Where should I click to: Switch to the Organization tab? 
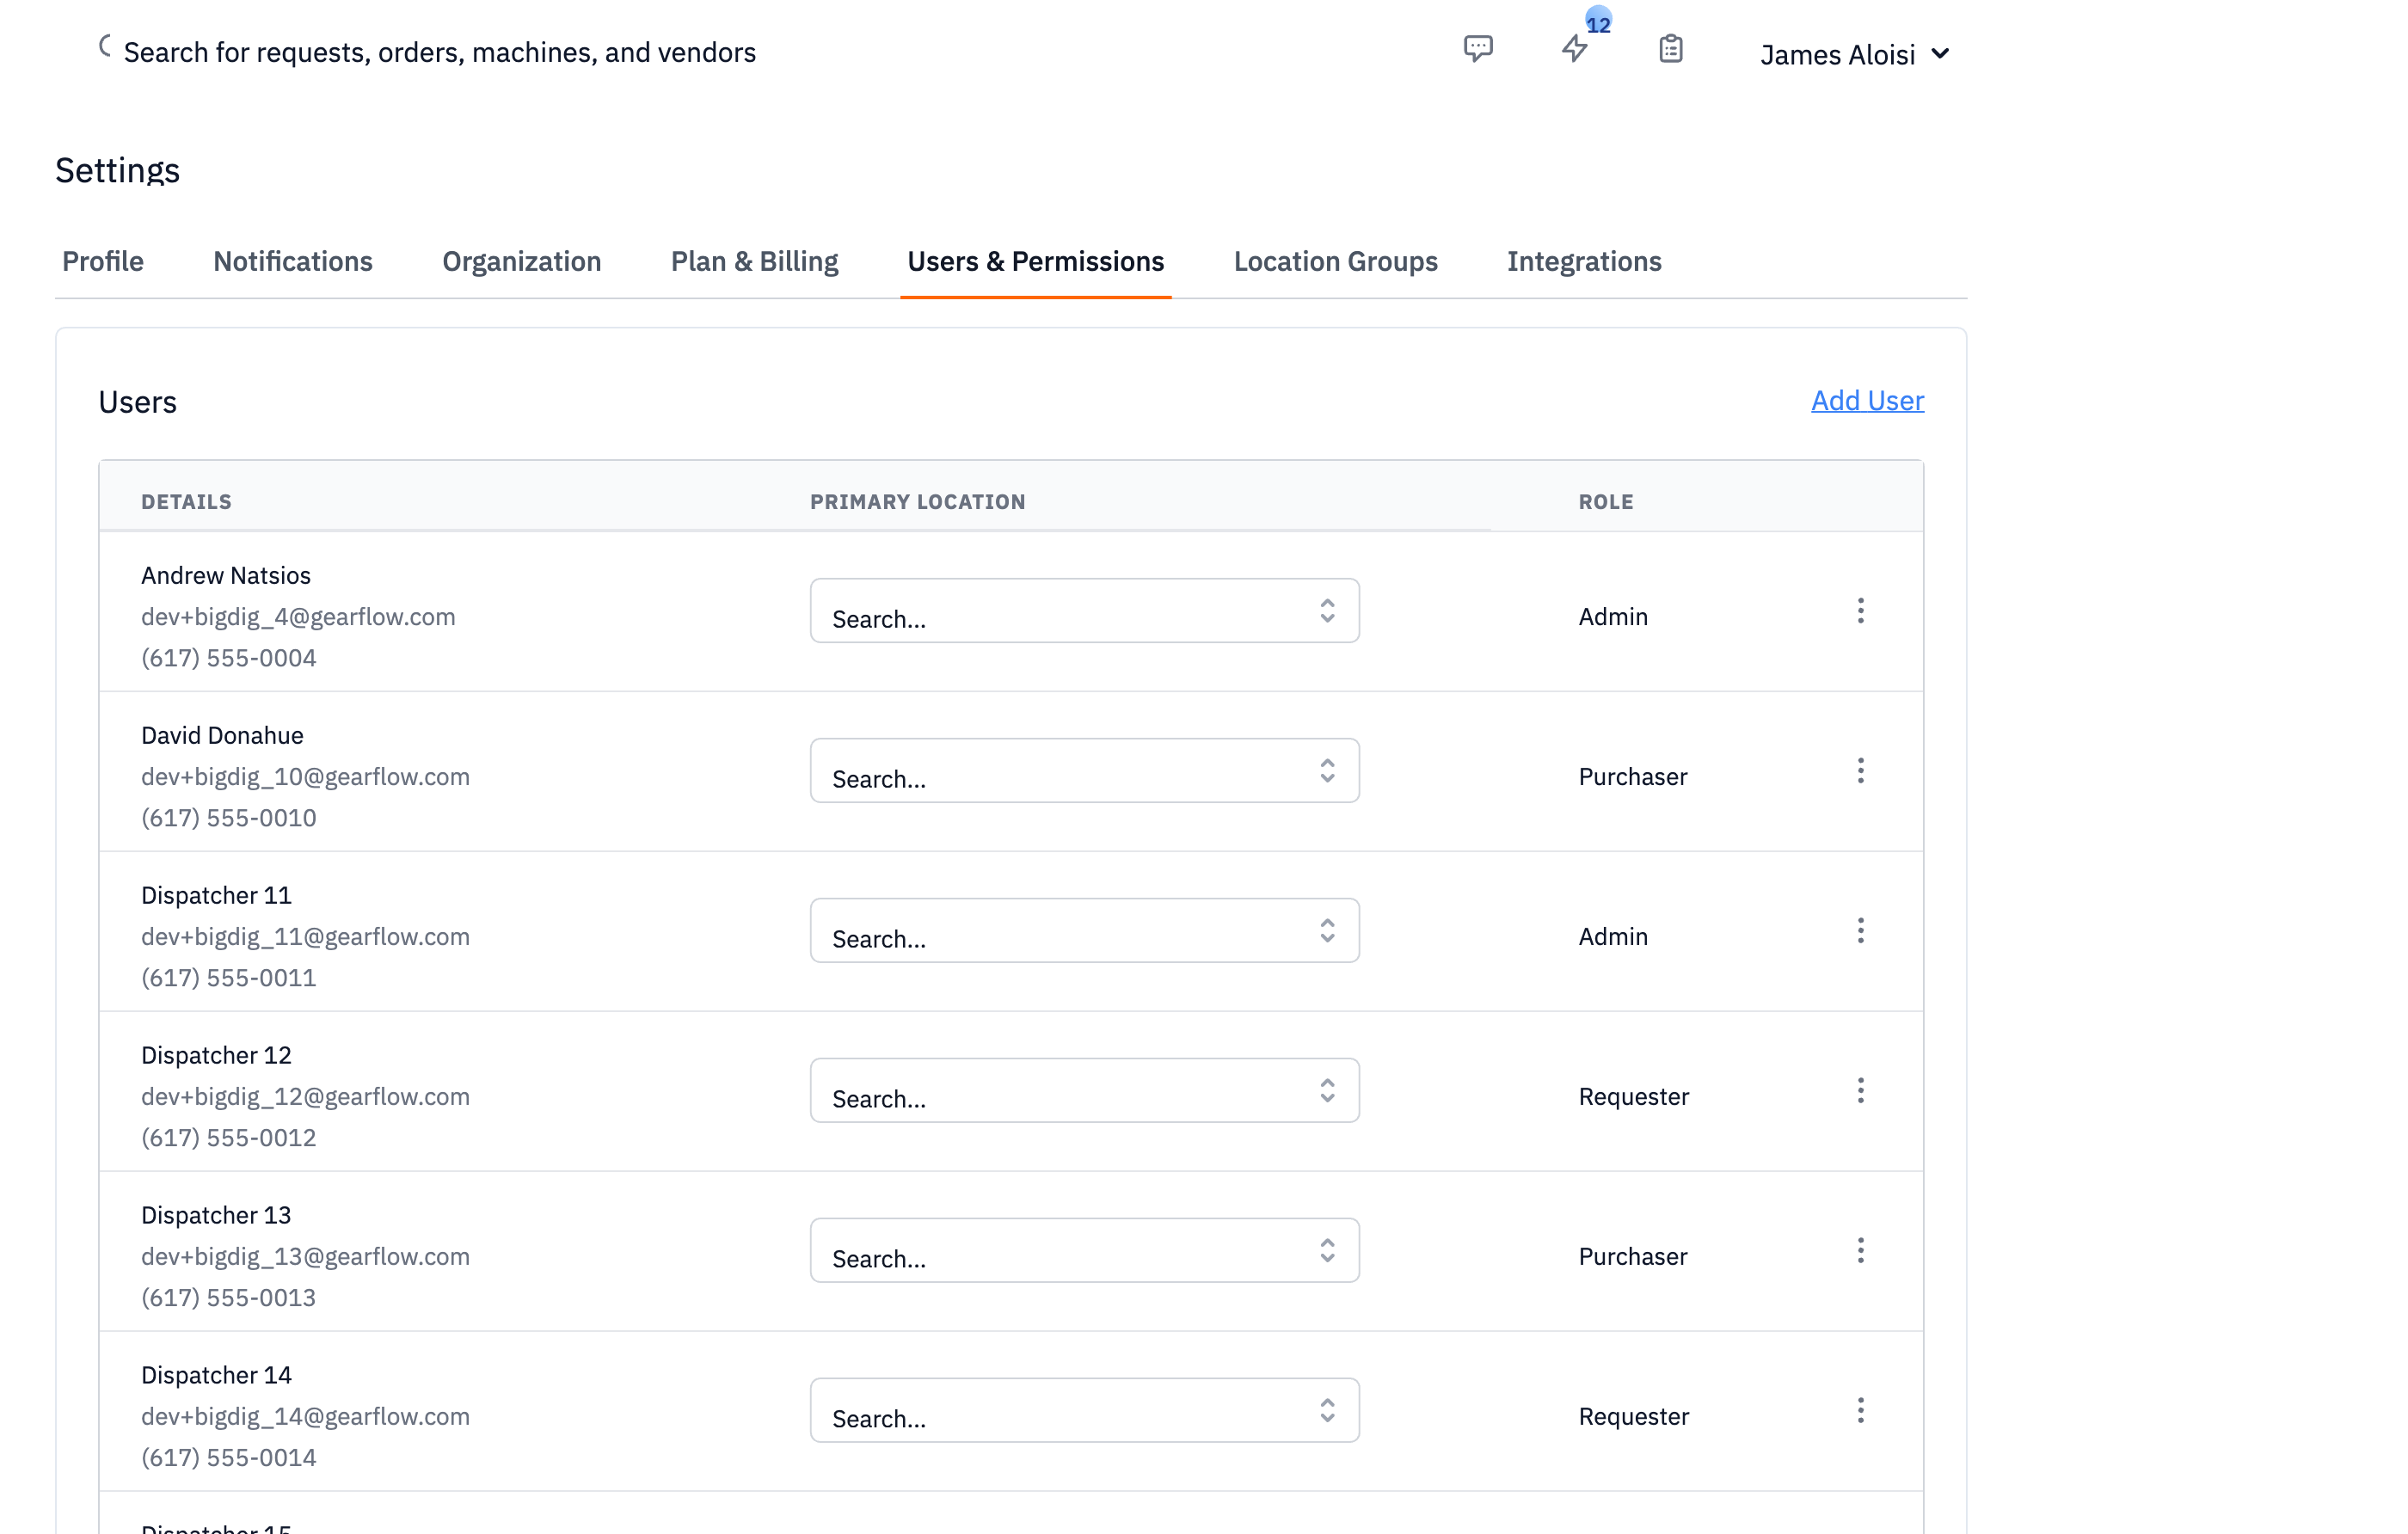(522, 262)
